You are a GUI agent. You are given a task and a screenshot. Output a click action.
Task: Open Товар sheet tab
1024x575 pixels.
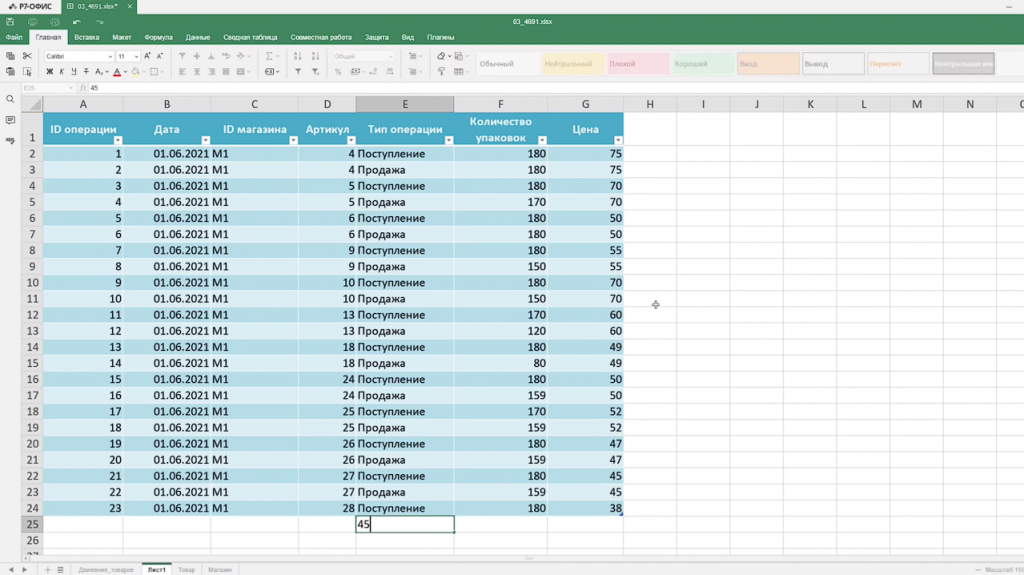tap(187, 570)
